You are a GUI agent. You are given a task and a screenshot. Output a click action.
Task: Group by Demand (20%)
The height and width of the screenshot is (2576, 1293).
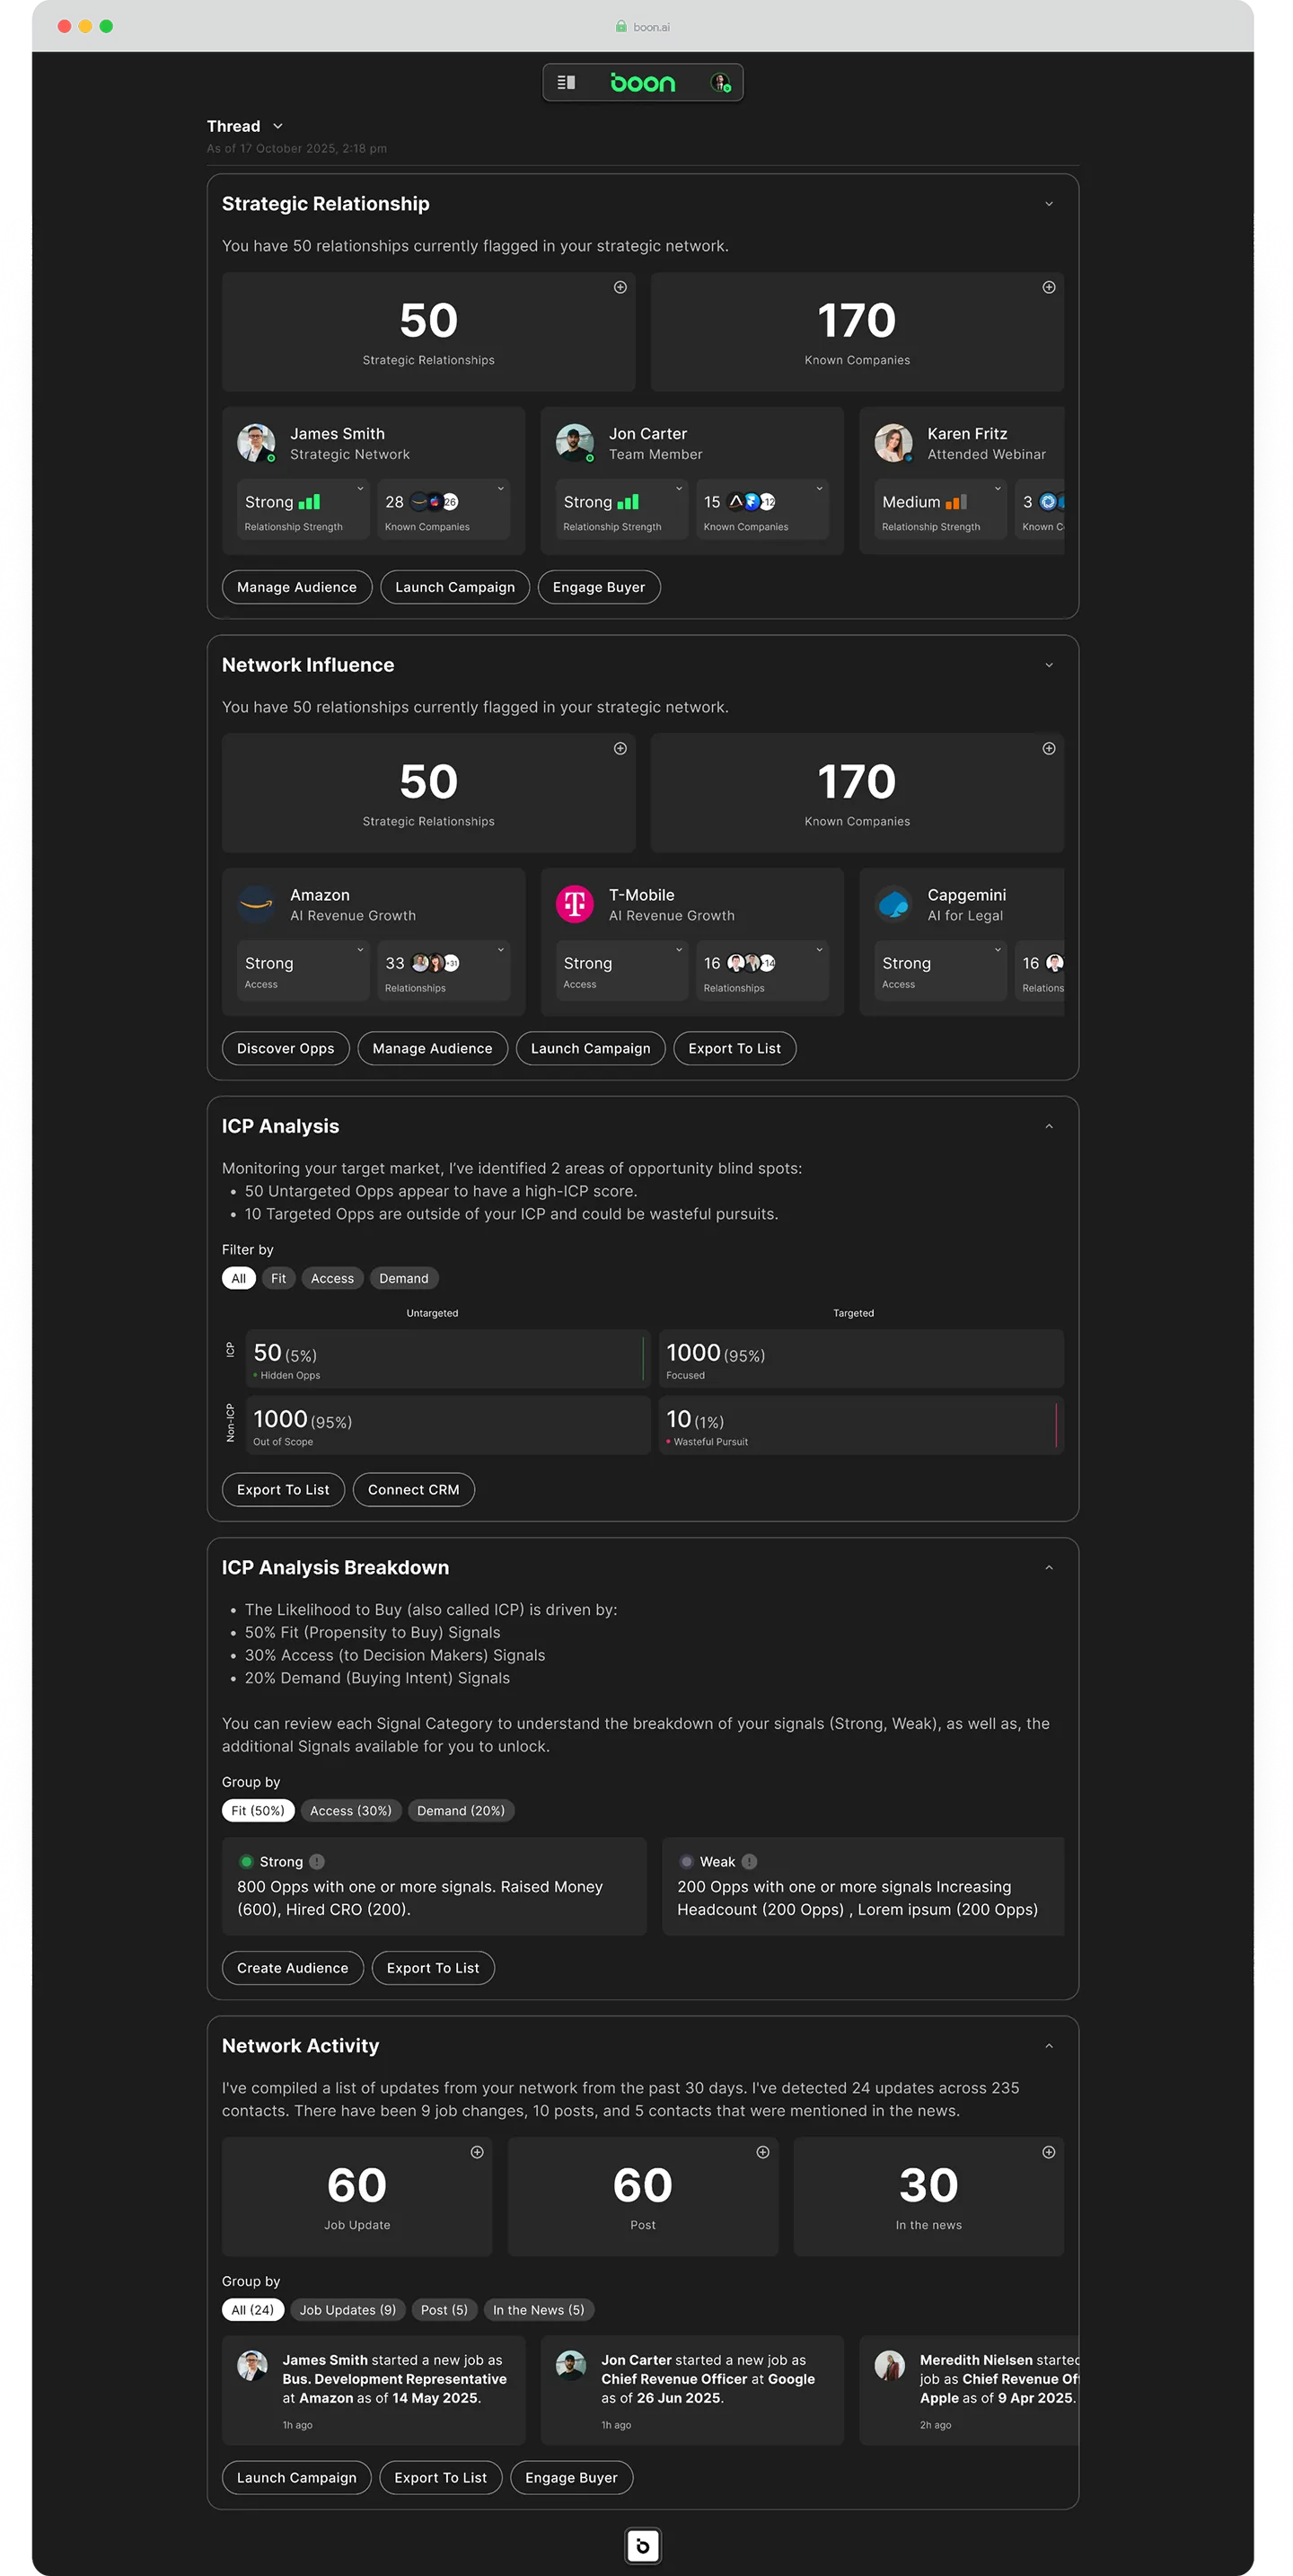click(x=460, y=1810)
